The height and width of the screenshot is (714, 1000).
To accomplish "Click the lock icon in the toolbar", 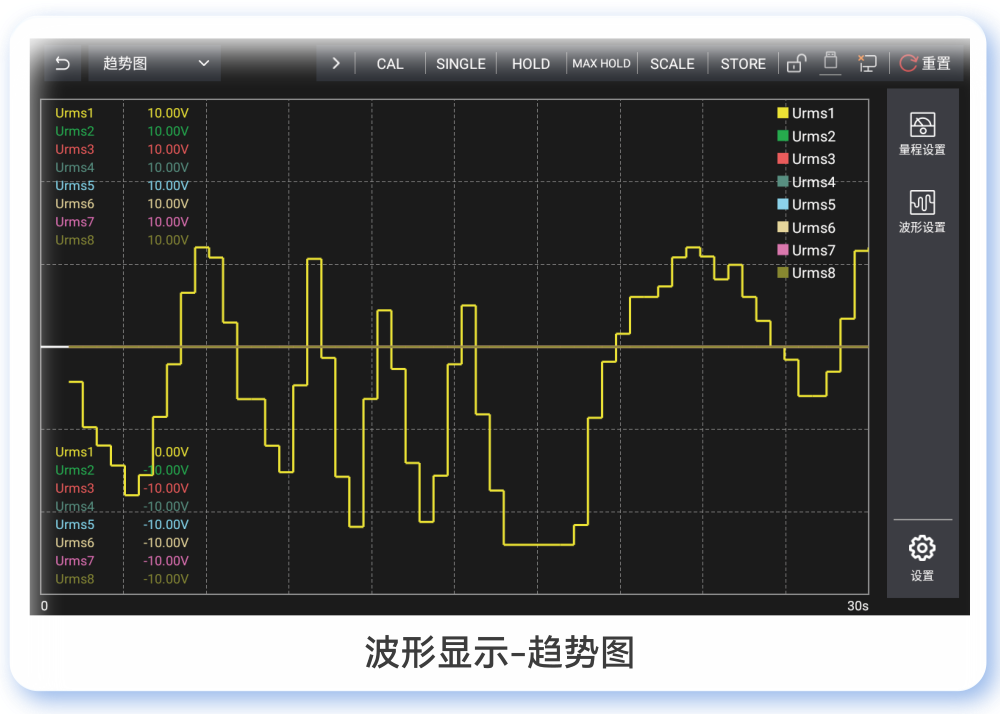I will point(796,63).
